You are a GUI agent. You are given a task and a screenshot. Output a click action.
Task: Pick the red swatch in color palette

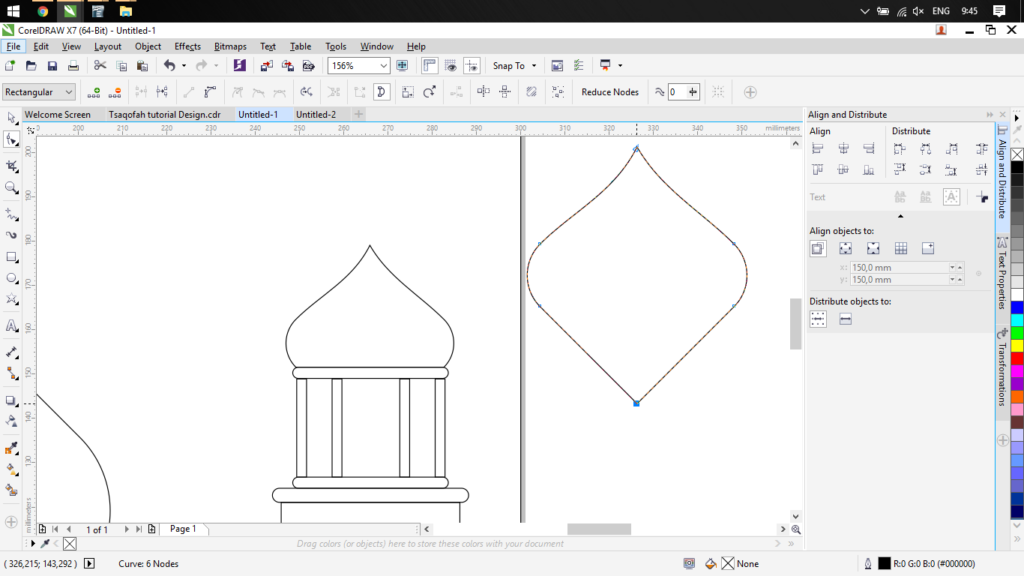coord(1017,358)
